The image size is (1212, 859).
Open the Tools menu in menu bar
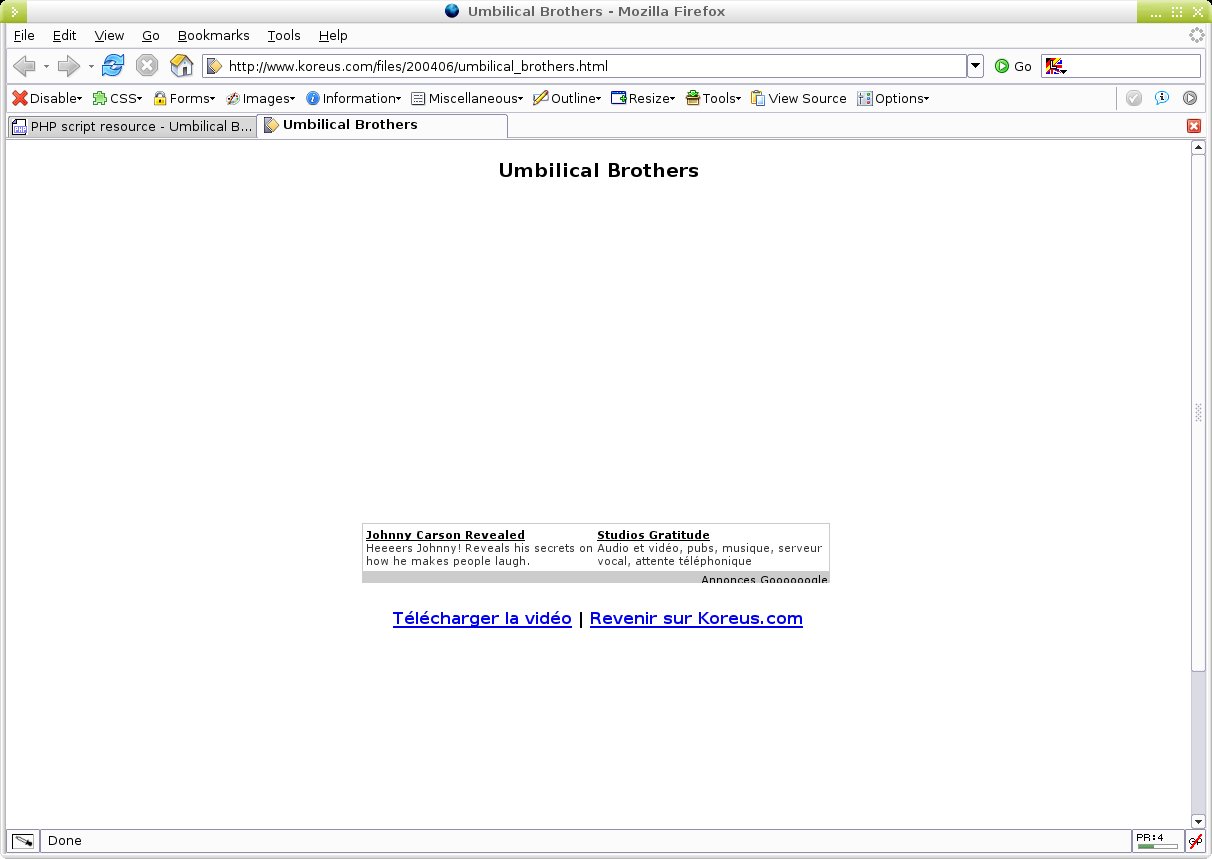point(284,35)
